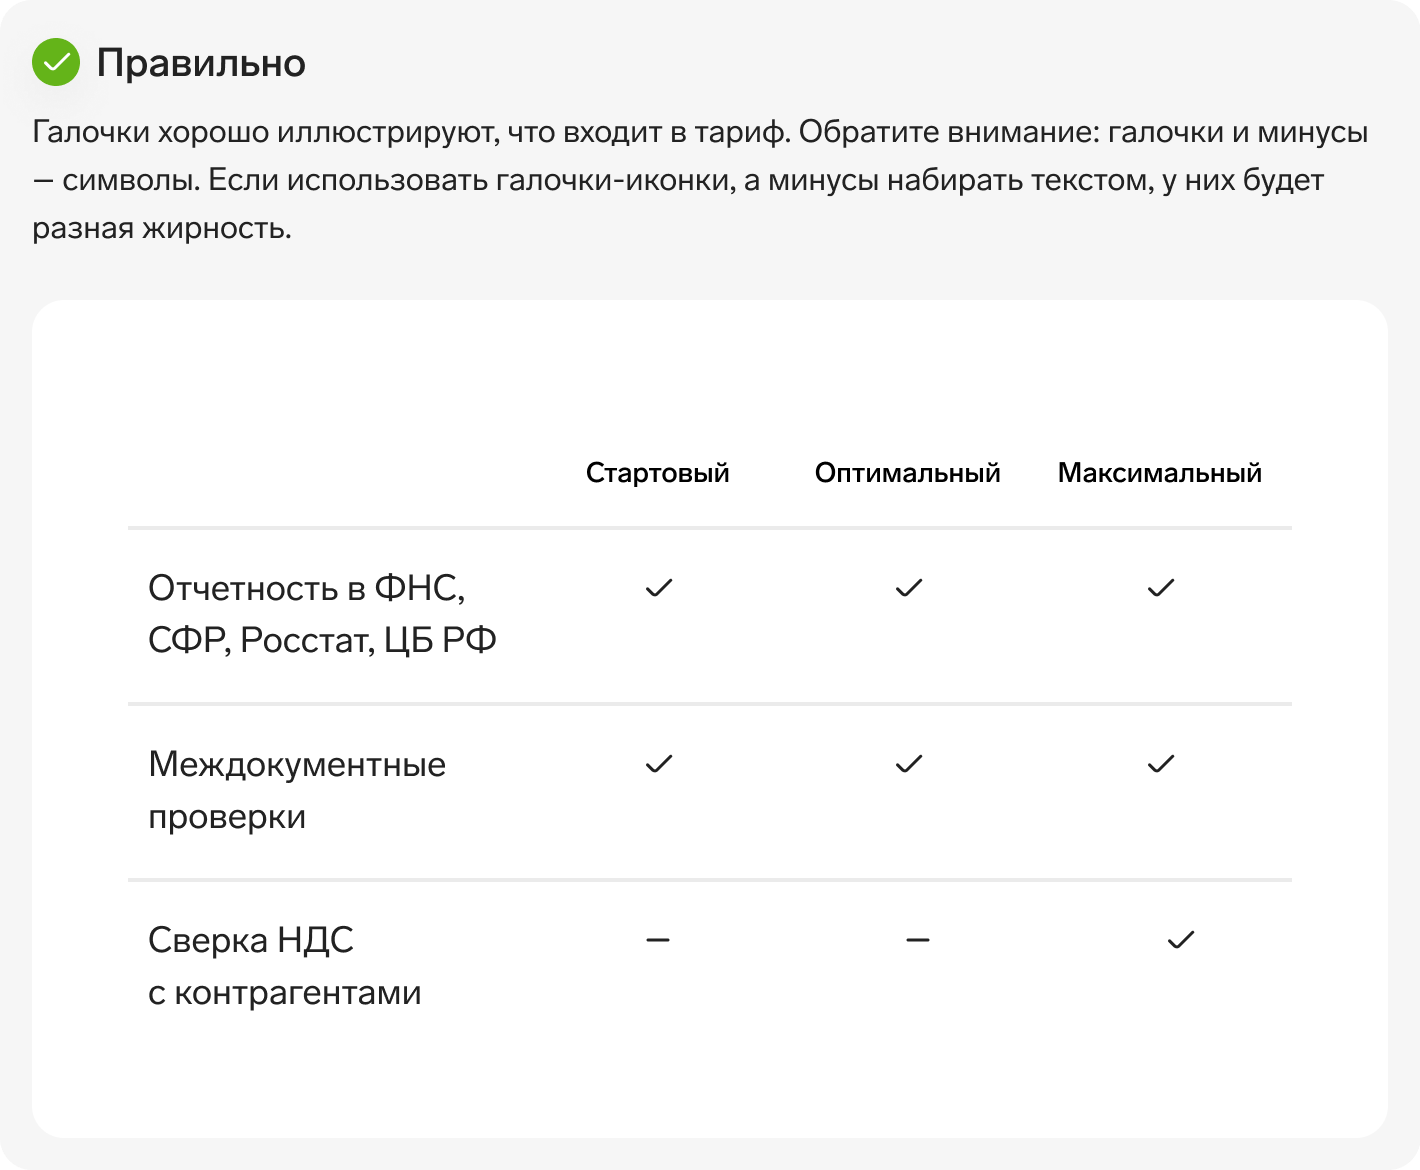This screenshot has height=1170, width=1420.
Task: Click the divider line above the Сверка НДС row
Action: 710,880
